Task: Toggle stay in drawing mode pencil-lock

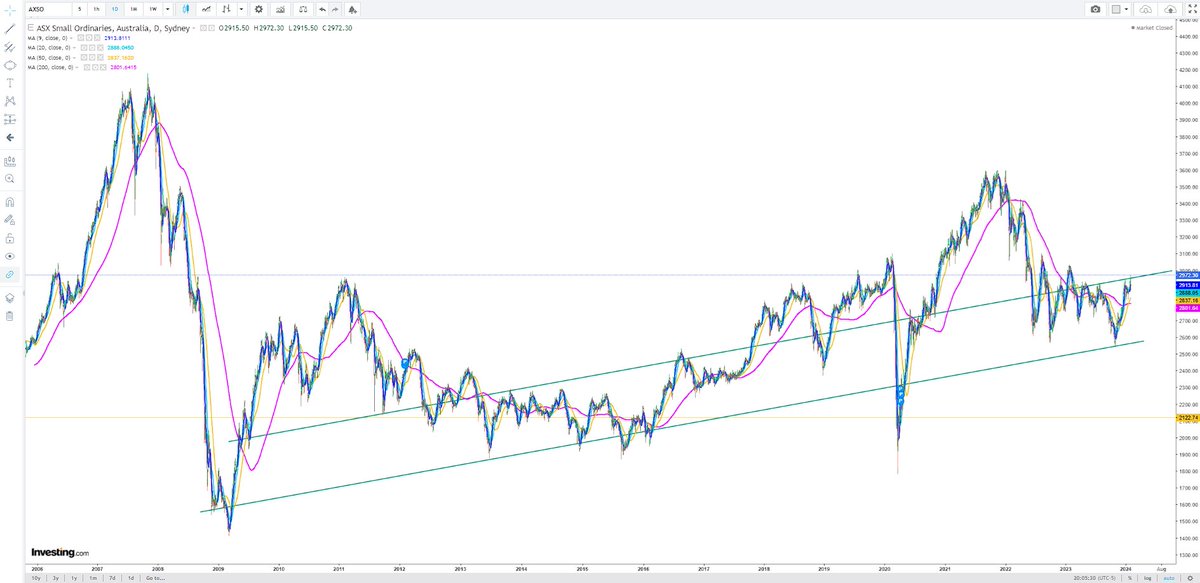Action: tap(10, 219)
